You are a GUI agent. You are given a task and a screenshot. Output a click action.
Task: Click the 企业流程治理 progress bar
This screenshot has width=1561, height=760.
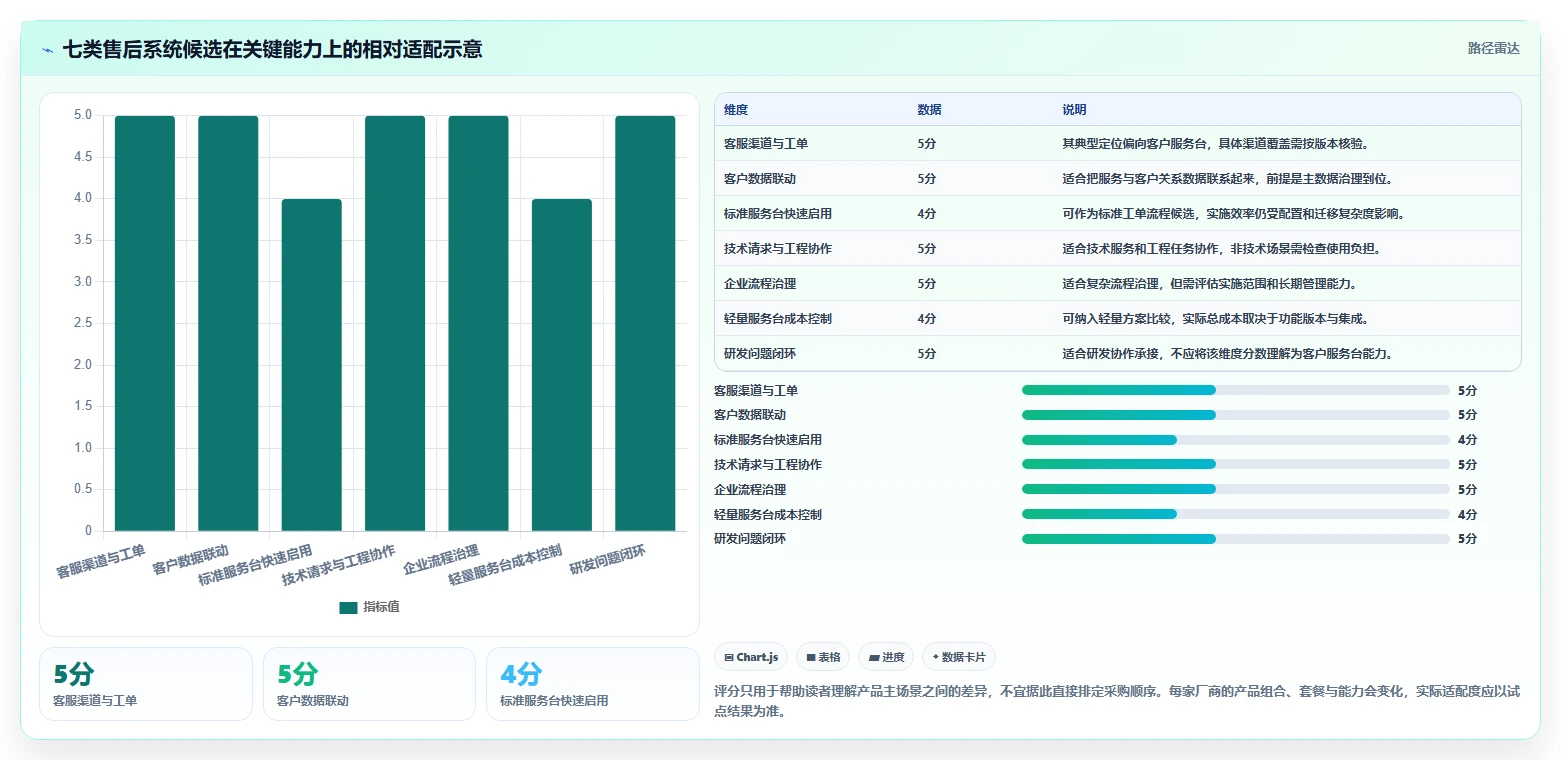[1236, 489]
